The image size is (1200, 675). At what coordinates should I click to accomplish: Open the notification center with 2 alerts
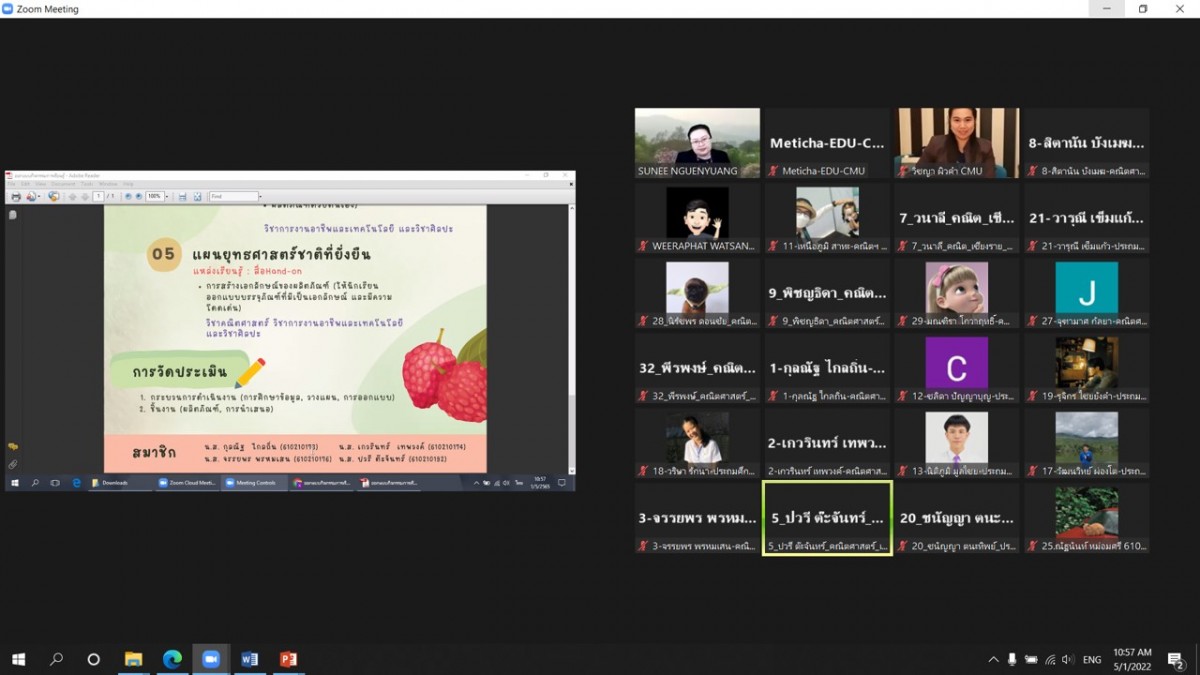[x=1176, y=659]
